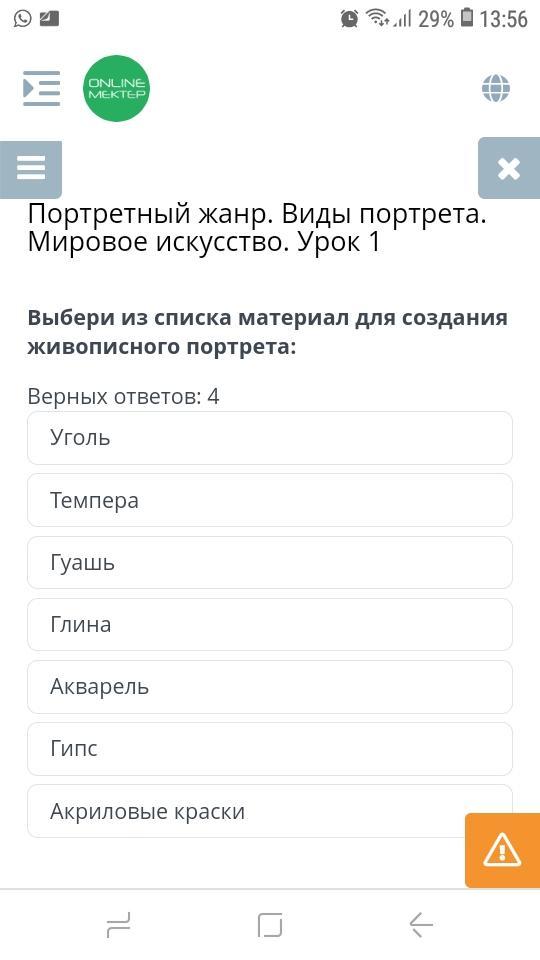The image size is (540, 960).
Task: Tap the Android home button icon
Action: click(x=270, y=924)
